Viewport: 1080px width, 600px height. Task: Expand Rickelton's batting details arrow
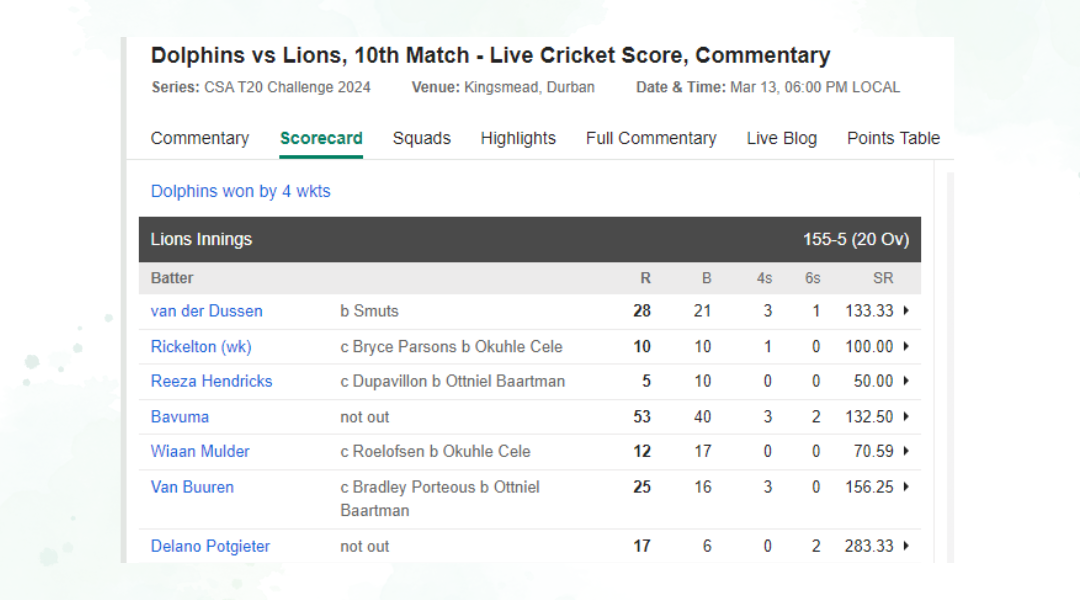906,347
